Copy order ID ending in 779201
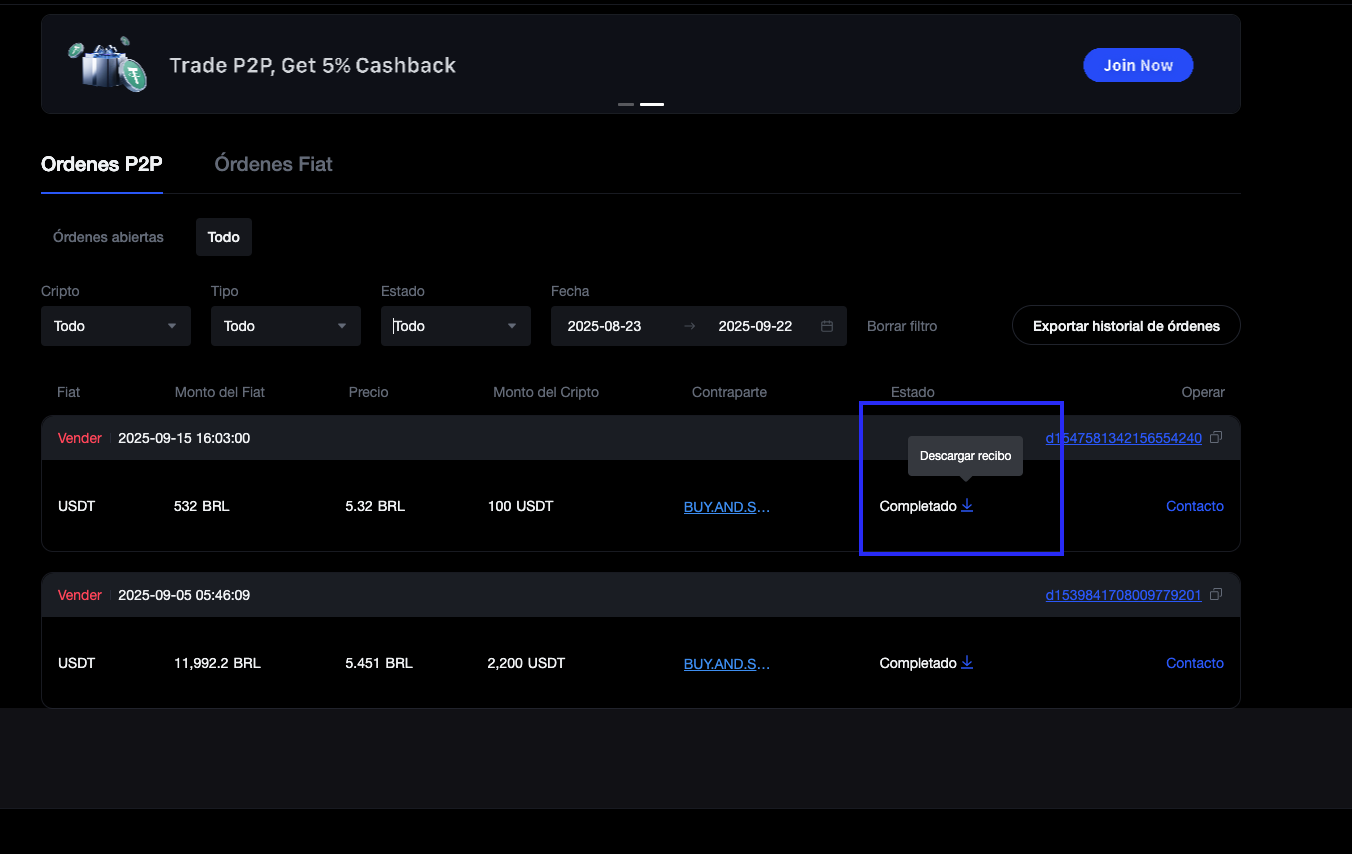 tap(1216, 595)
